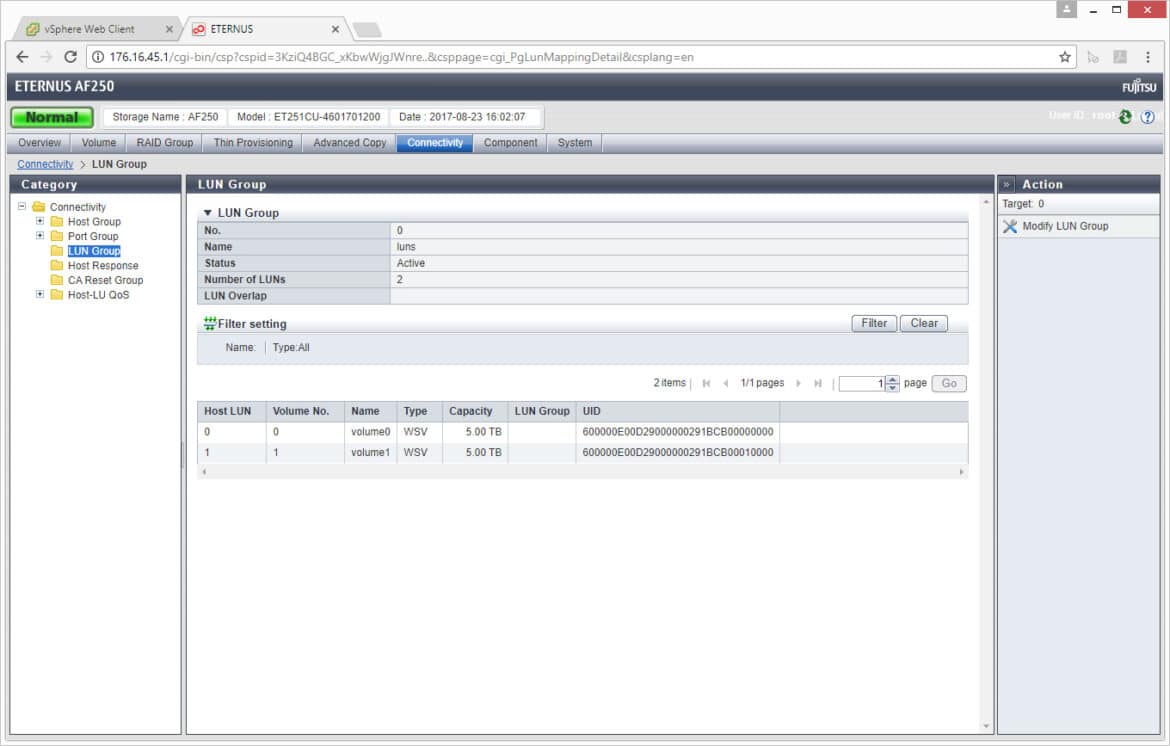Go to first page of results

706,383
